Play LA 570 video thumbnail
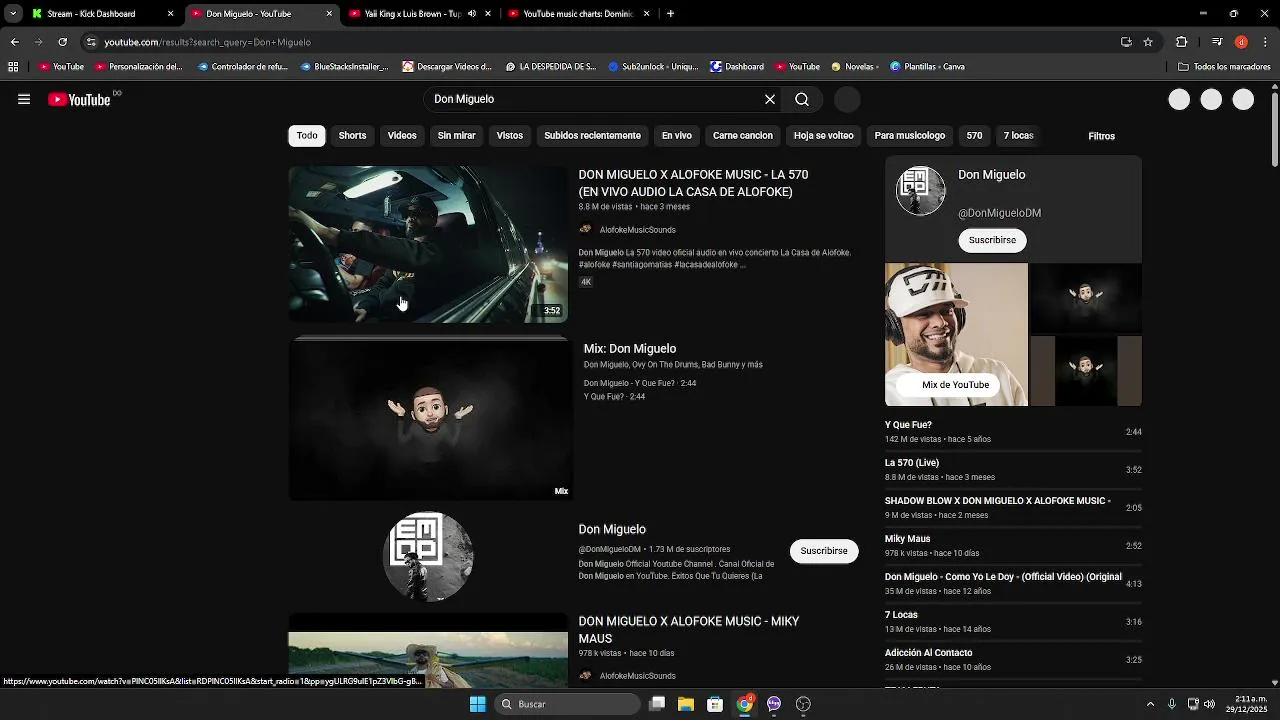Screen dimensions: 1280x720 428,244
